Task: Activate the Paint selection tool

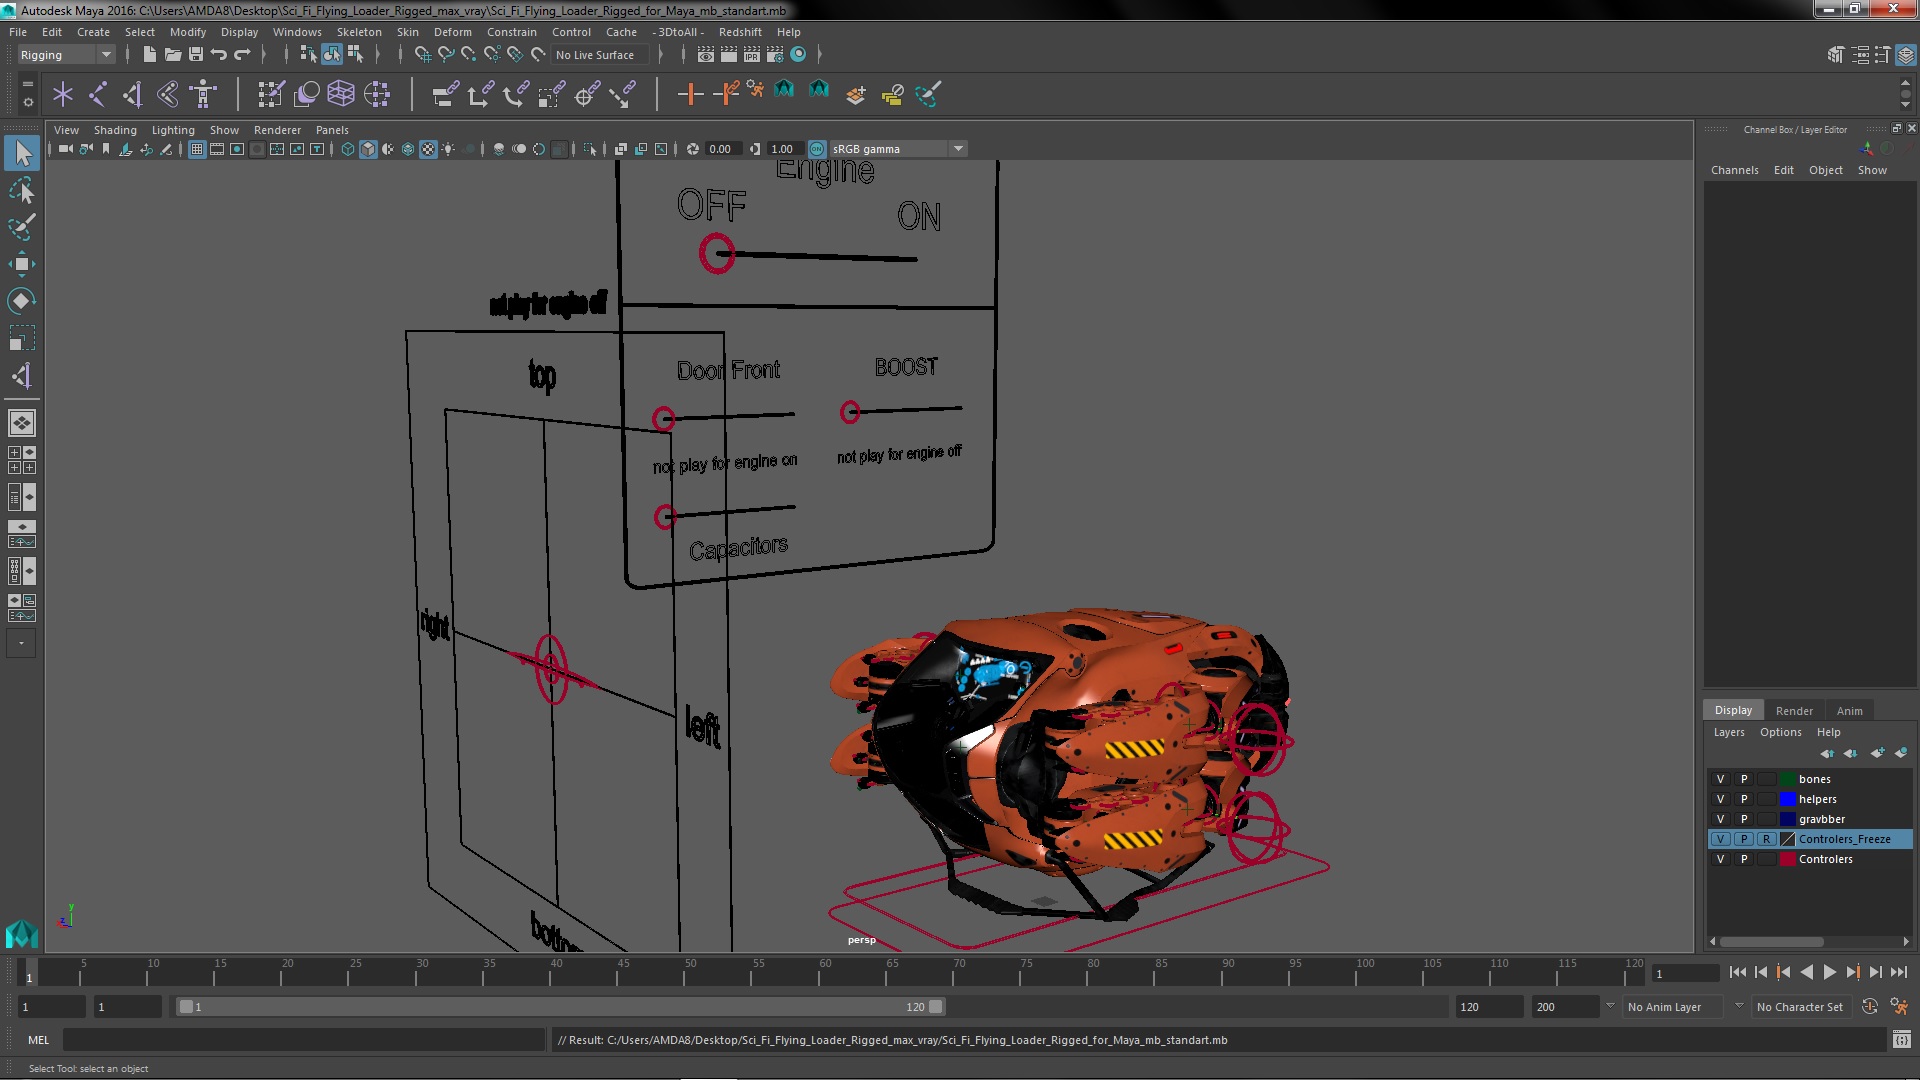Action: click(x=22, y=227)
